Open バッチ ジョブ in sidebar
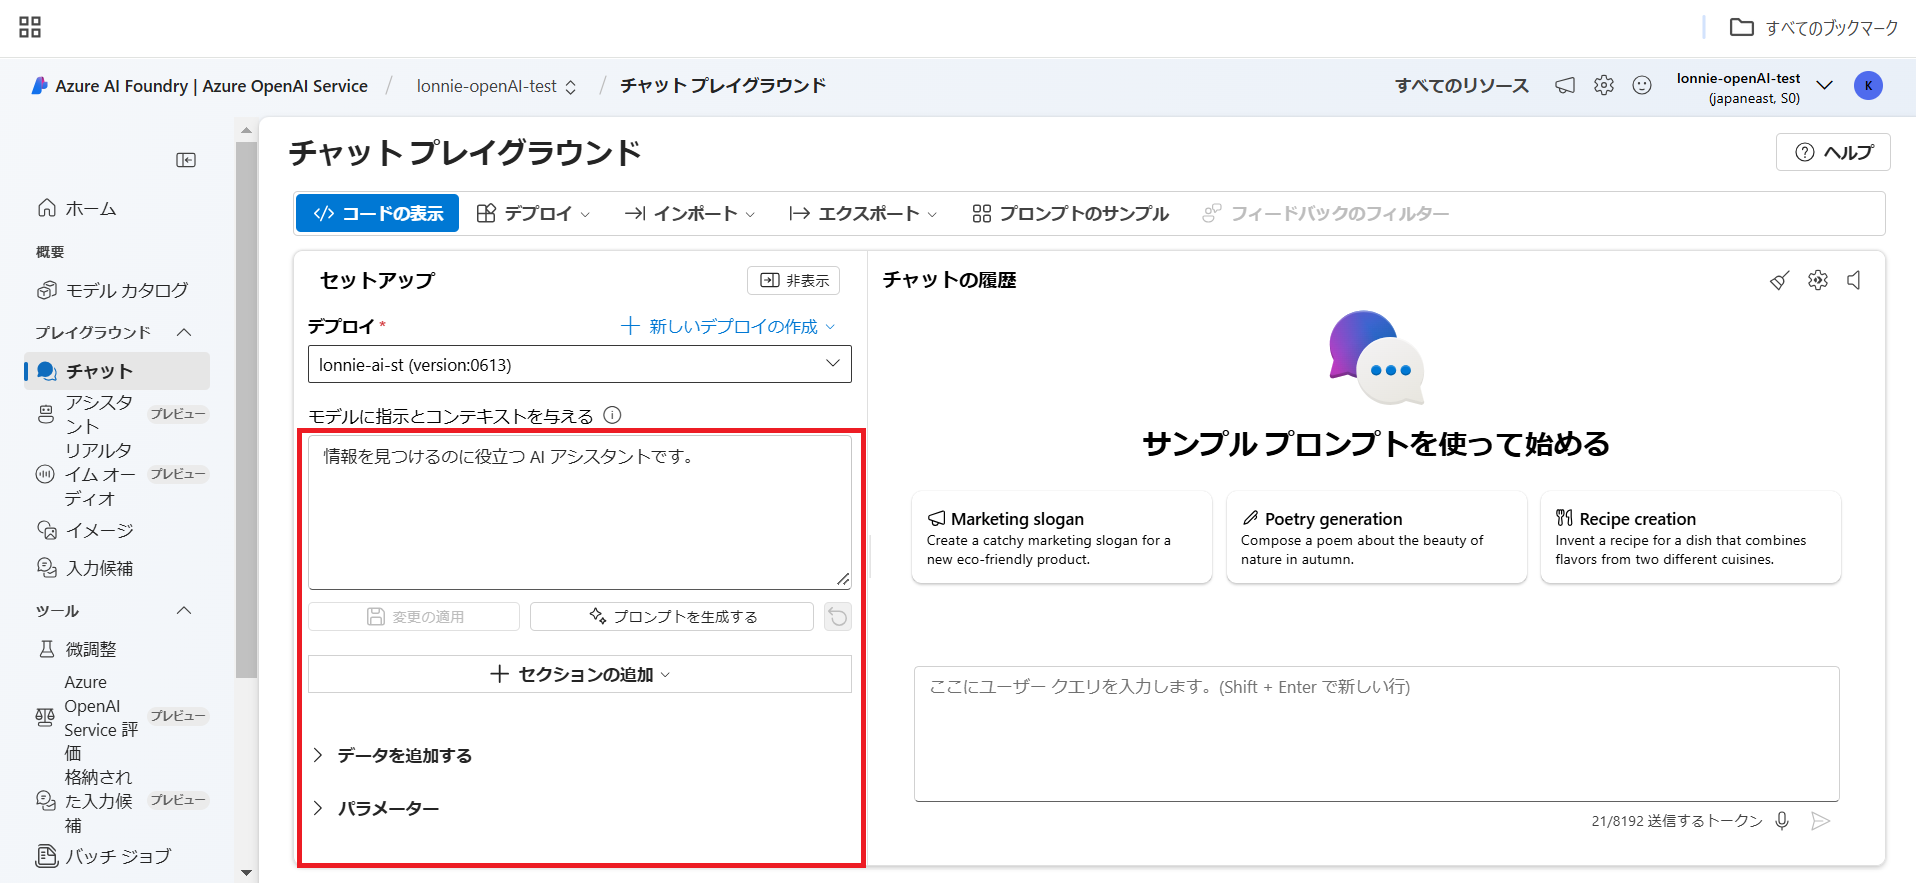Screen dimensions: 1916x883 [104, 856]
